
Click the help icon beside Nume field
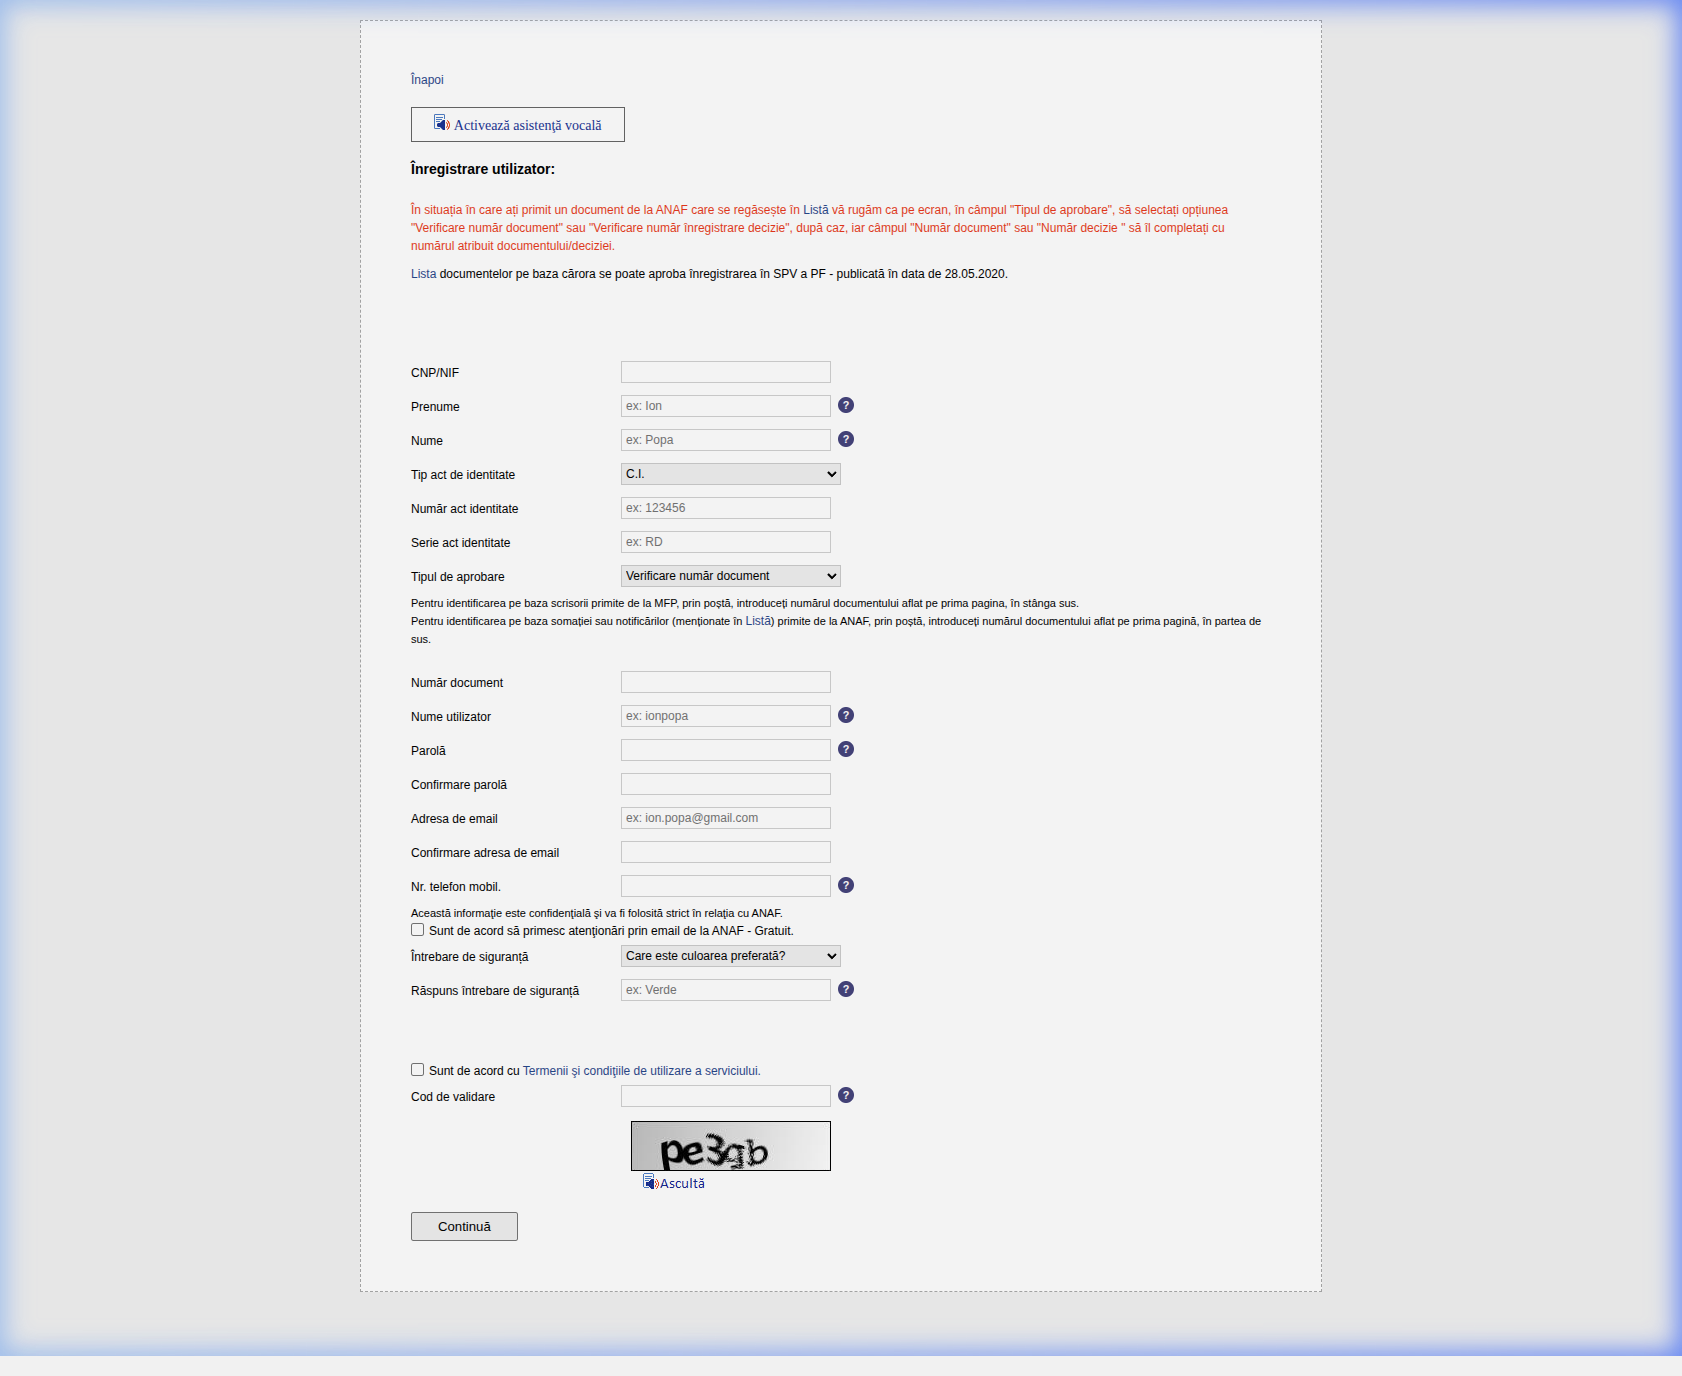point(846,439)
